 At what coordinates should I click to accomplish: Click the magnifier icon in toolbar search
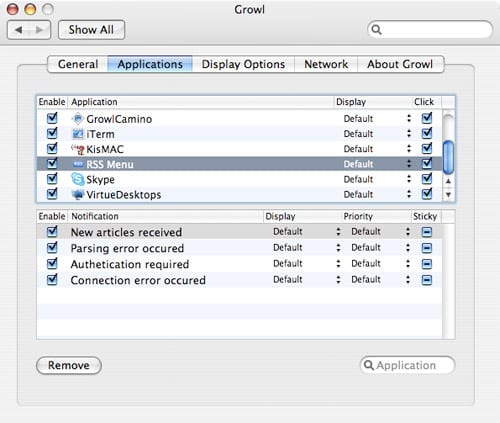tap(376, 30)
